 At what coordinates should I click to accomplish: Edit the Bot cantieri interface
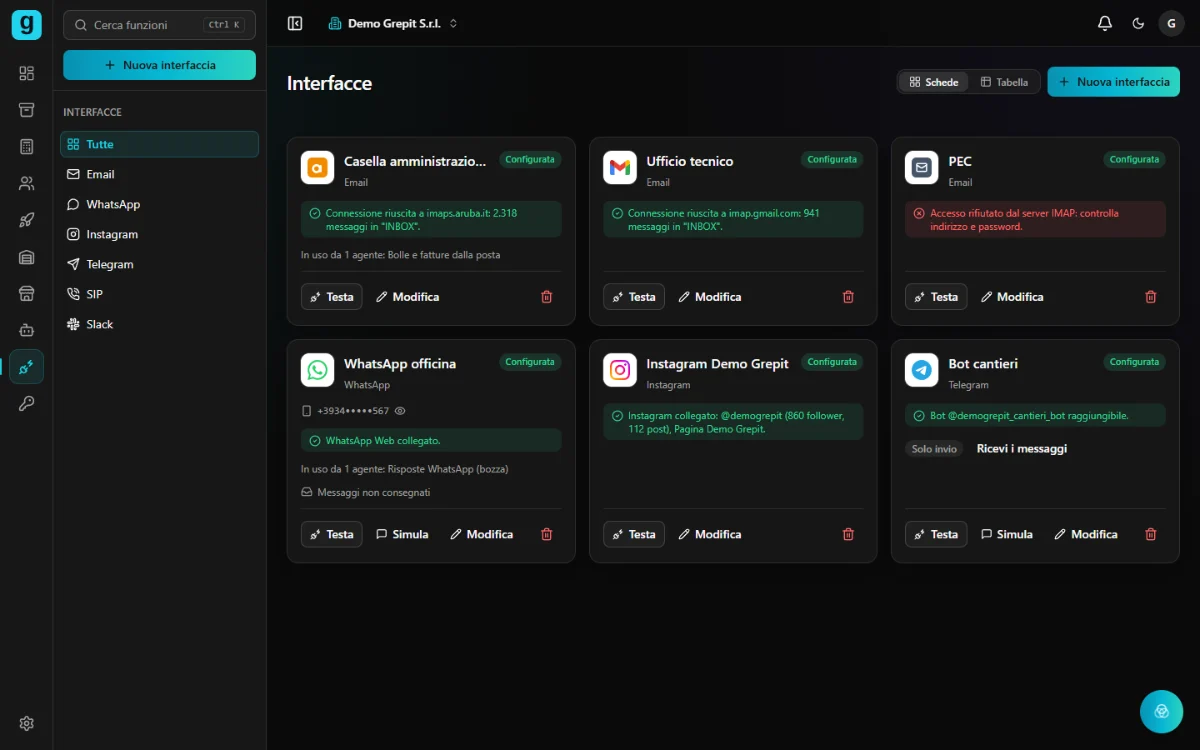pyautogui.click(x=1086, y=534)
